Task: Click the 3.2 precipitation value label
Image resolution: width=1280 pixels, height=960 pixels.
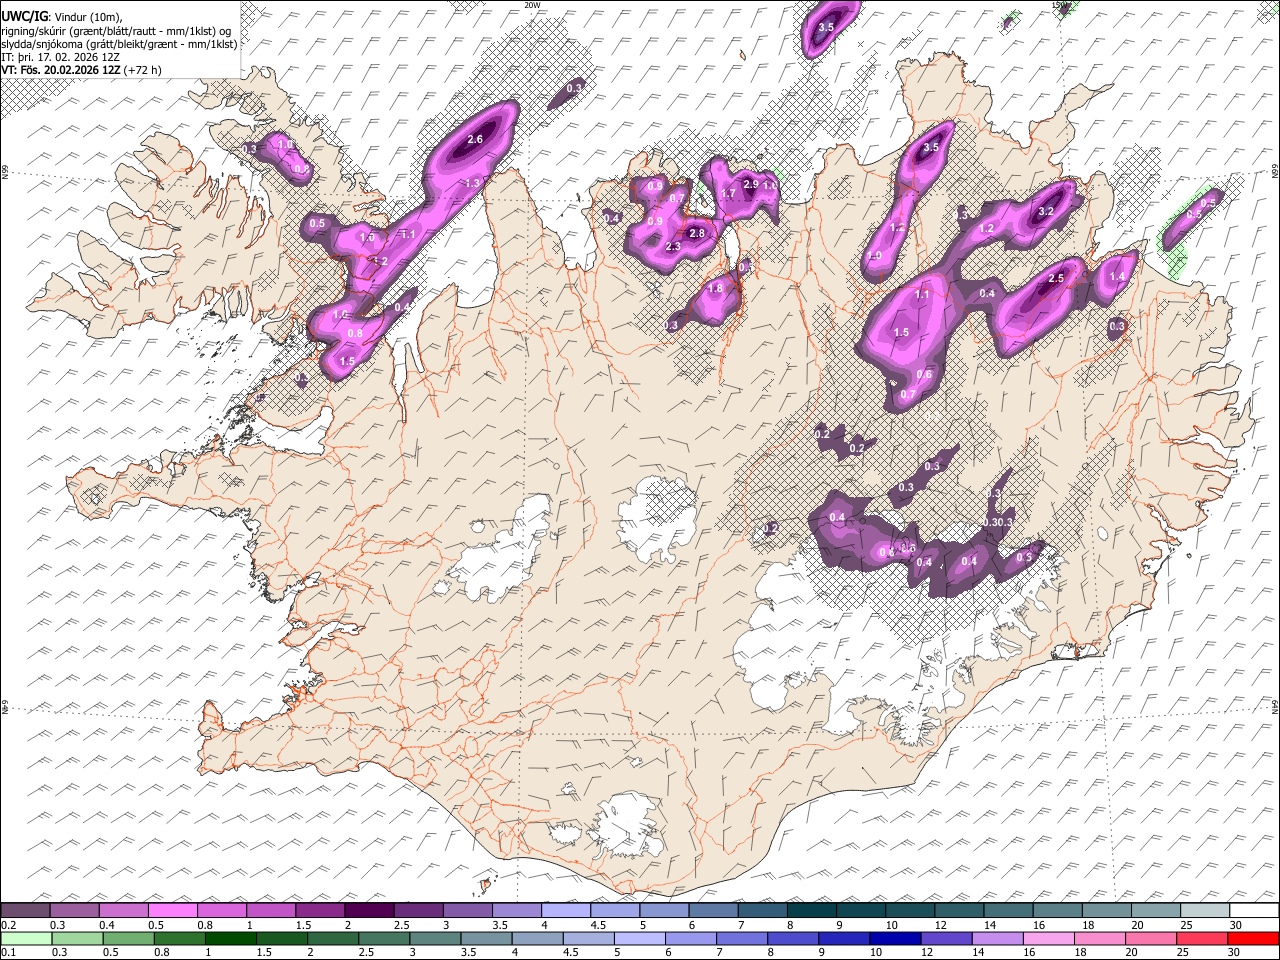Action: 1046,212
